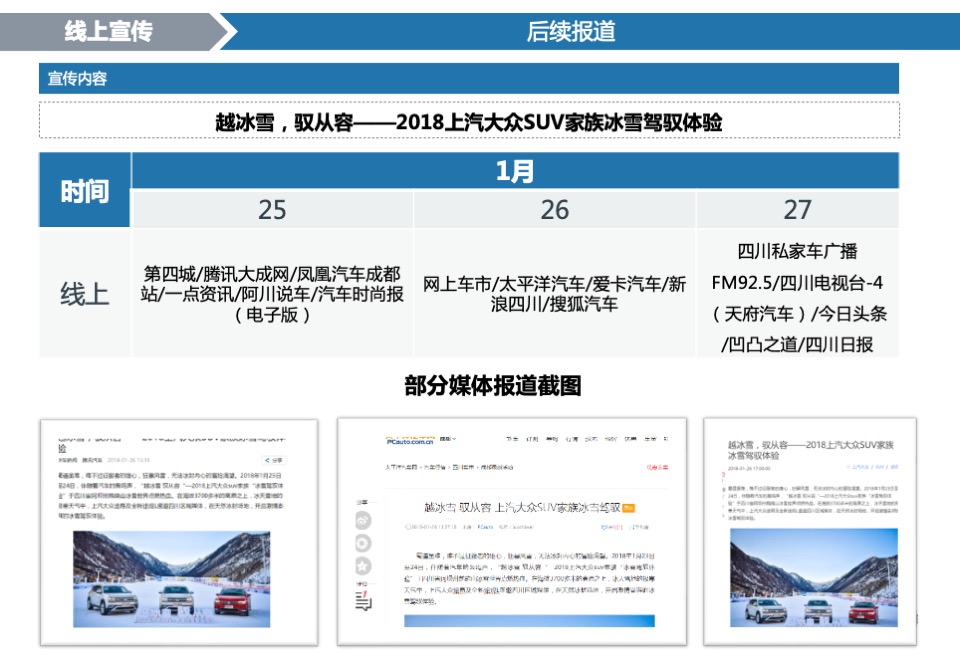Click the 分享 share button on the Tencent article
Viewport: 960px width, 665px height.
[x=275, y=460]
